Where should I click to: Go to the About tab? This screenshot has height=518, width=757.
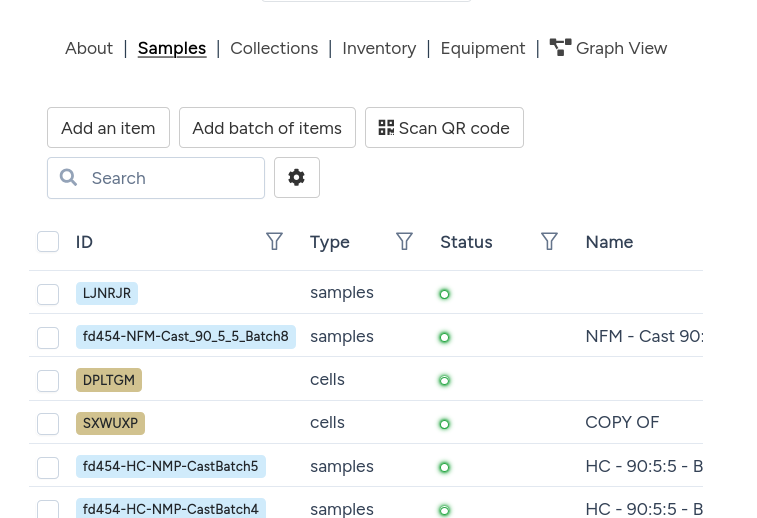[x=89, y=48]
